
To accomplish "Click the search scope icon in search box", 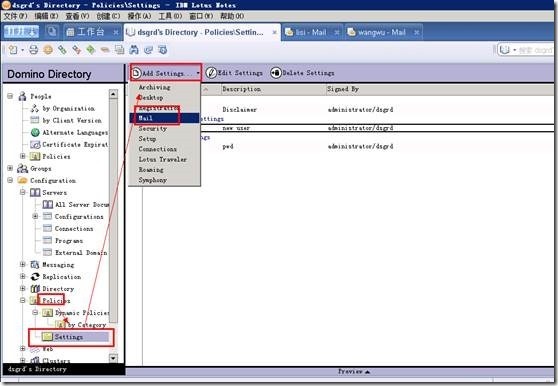I will coord(505,50).
